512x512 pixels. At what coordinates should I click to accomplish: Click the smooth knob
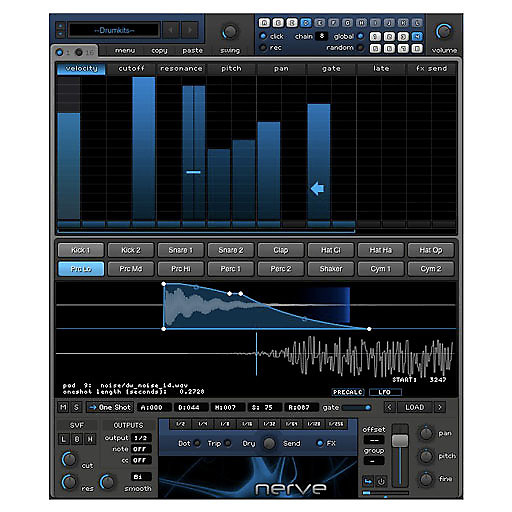[107, 482]
